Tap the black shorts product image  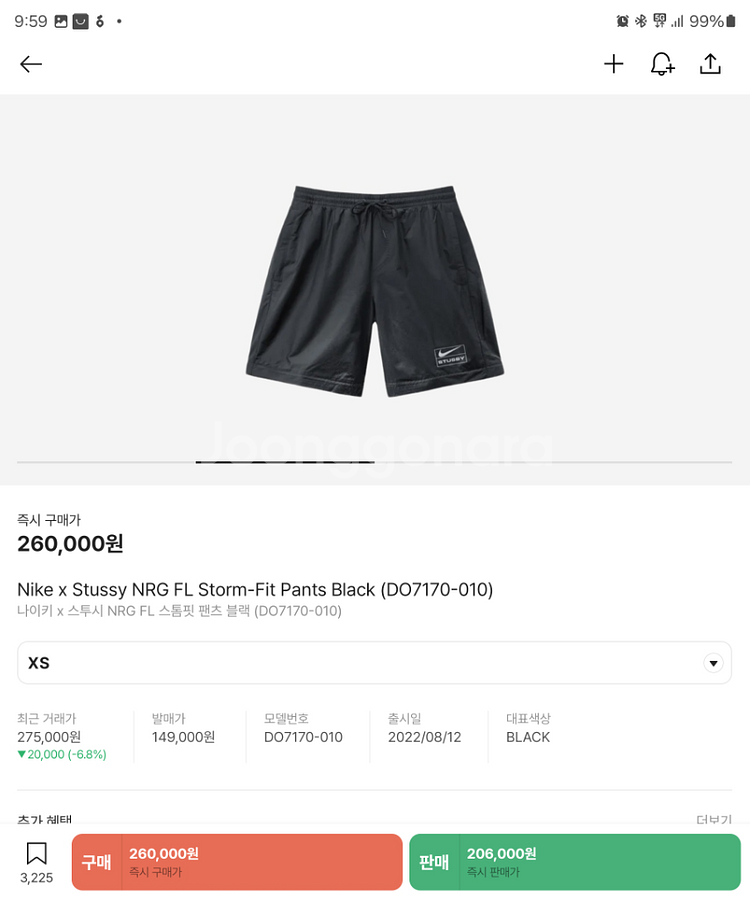tap(375, 291)
